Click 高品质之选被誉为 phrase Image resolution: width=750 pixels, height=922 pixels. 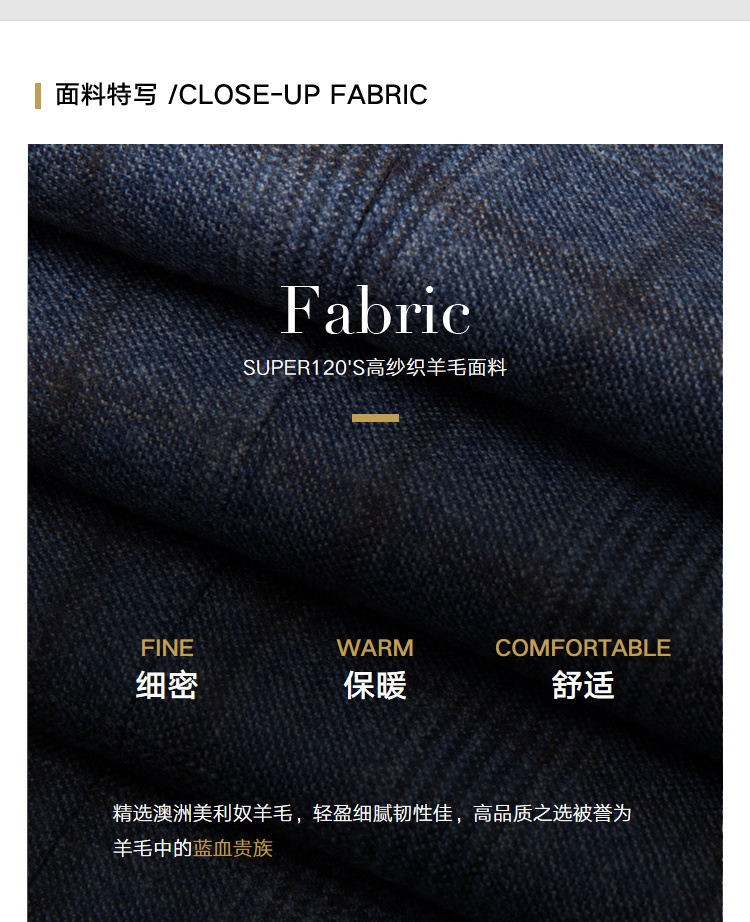click(552, 813)
